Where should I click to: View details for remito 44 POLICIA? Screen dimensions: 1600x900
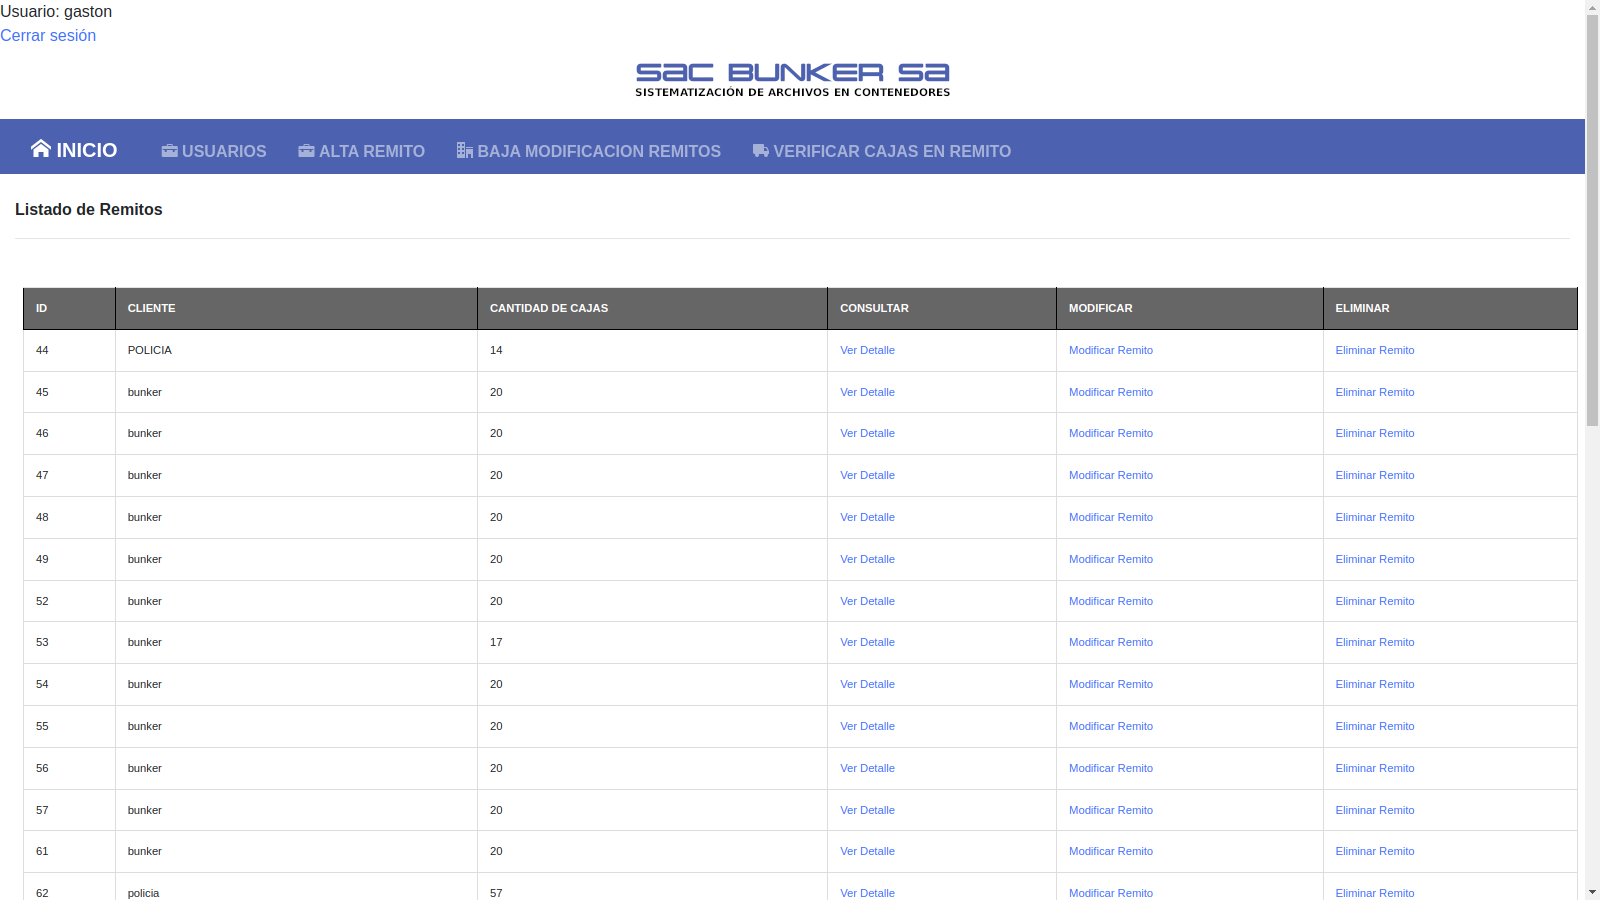click(x=867, y=350)
